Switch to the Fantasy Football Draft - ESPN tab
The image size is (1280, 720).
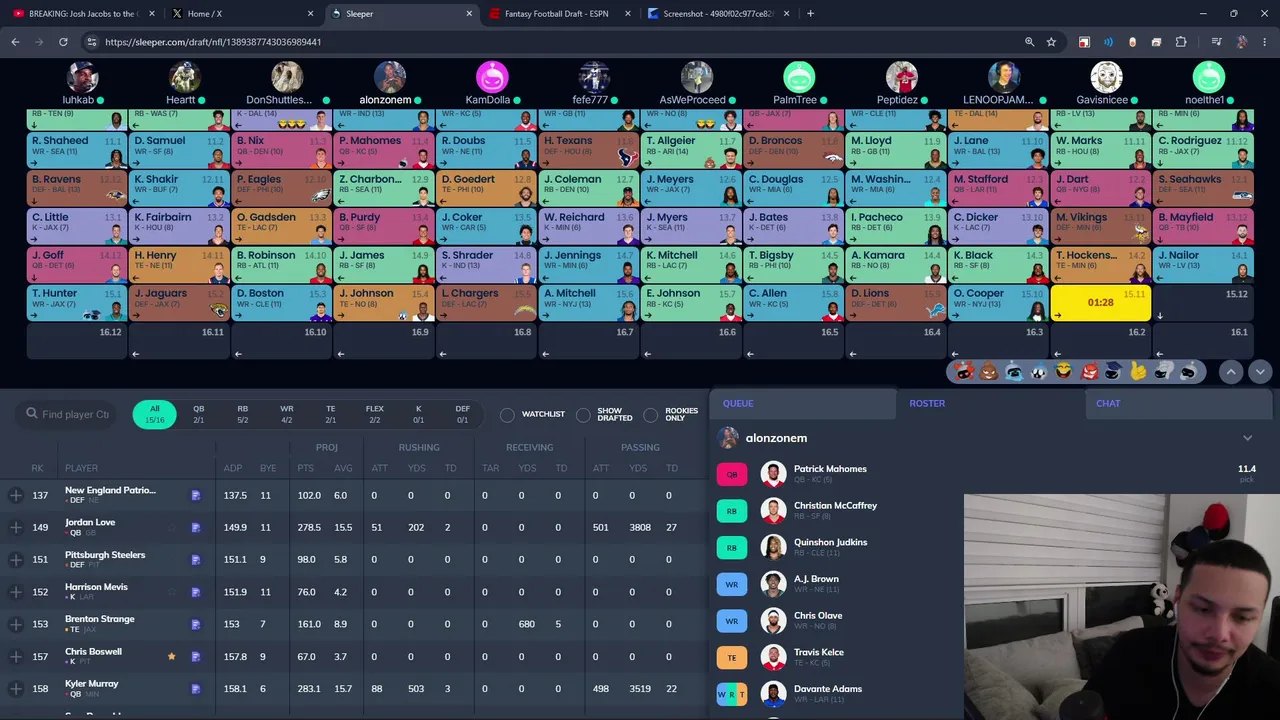pyautogui.click(x=562, y=14)
